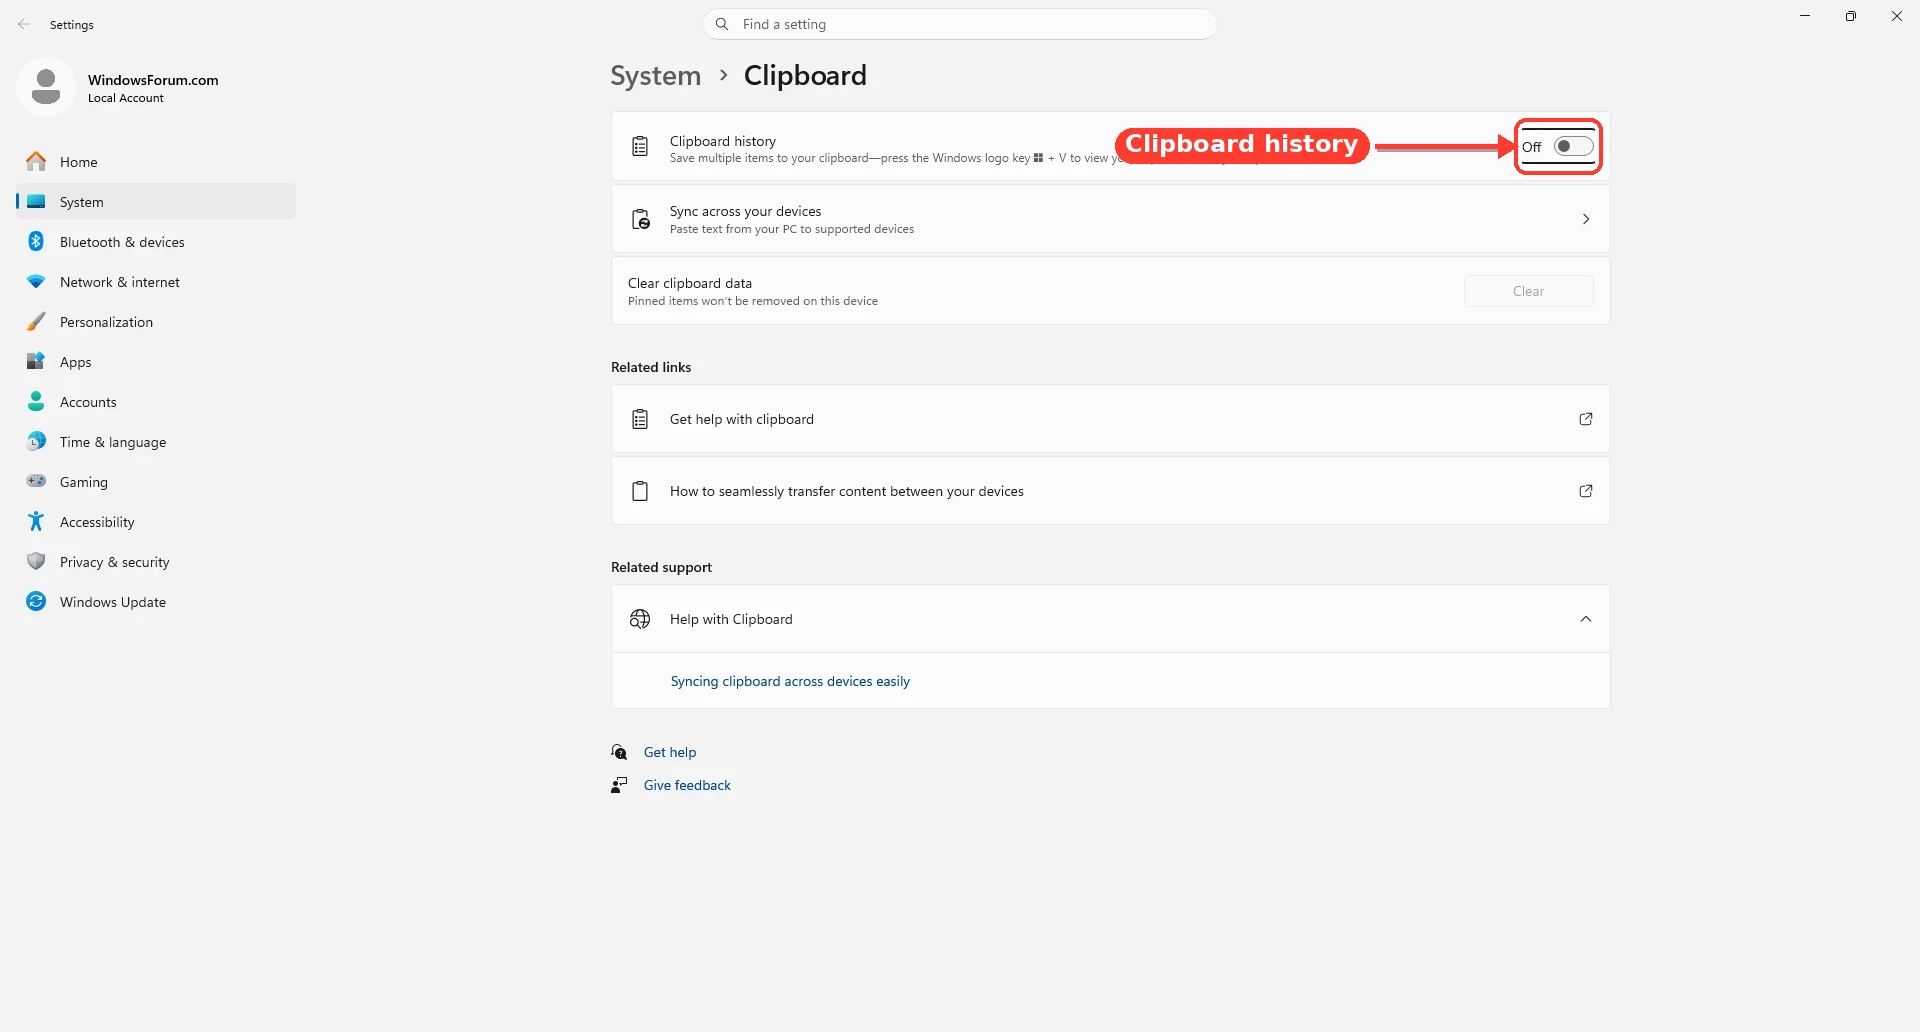Click the Gaming controller icon

(x=36, y=481)
